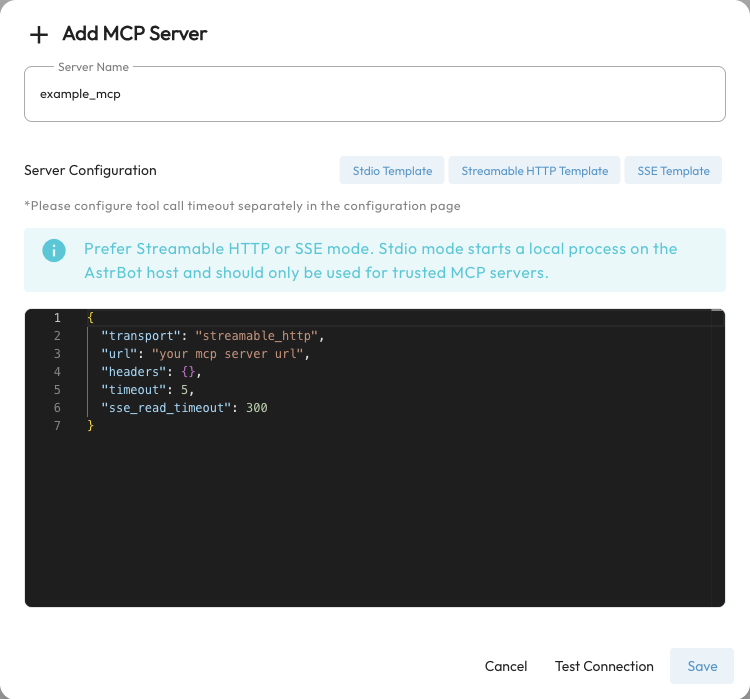Screen dimensions: 750x699
Task: Click the Server Configuration label
Action: (x=90, y=170)
